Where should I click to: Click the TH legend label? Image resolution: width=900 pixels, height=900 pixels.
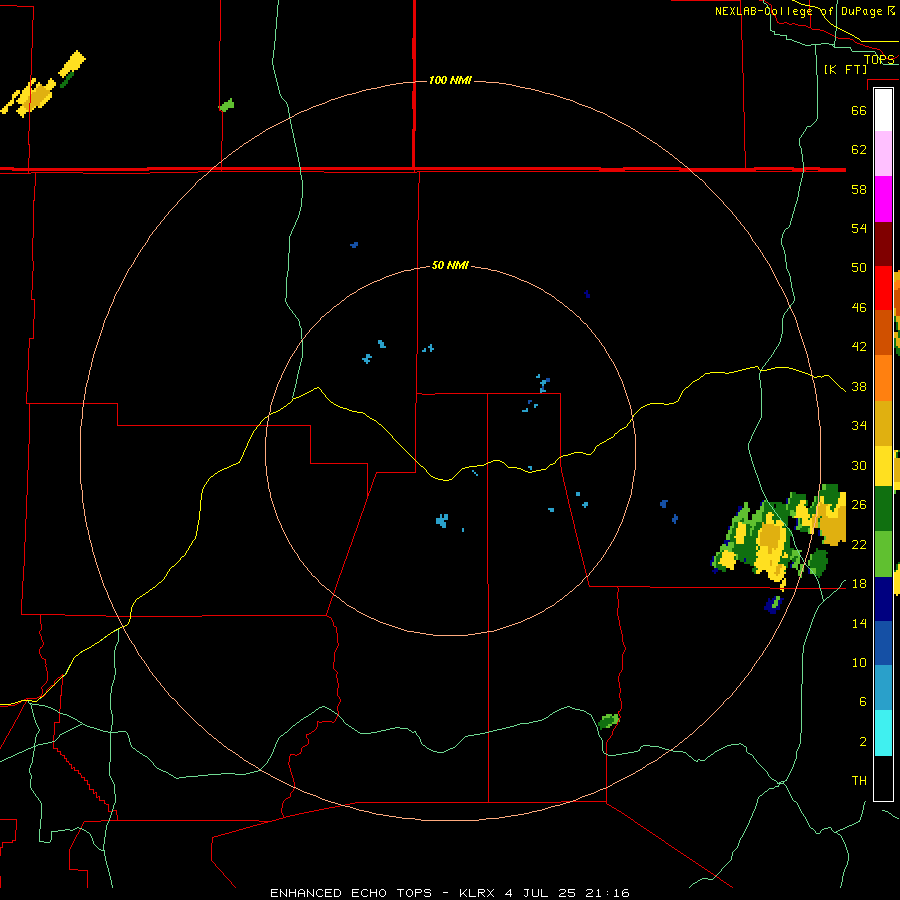(x=859, y=781)
